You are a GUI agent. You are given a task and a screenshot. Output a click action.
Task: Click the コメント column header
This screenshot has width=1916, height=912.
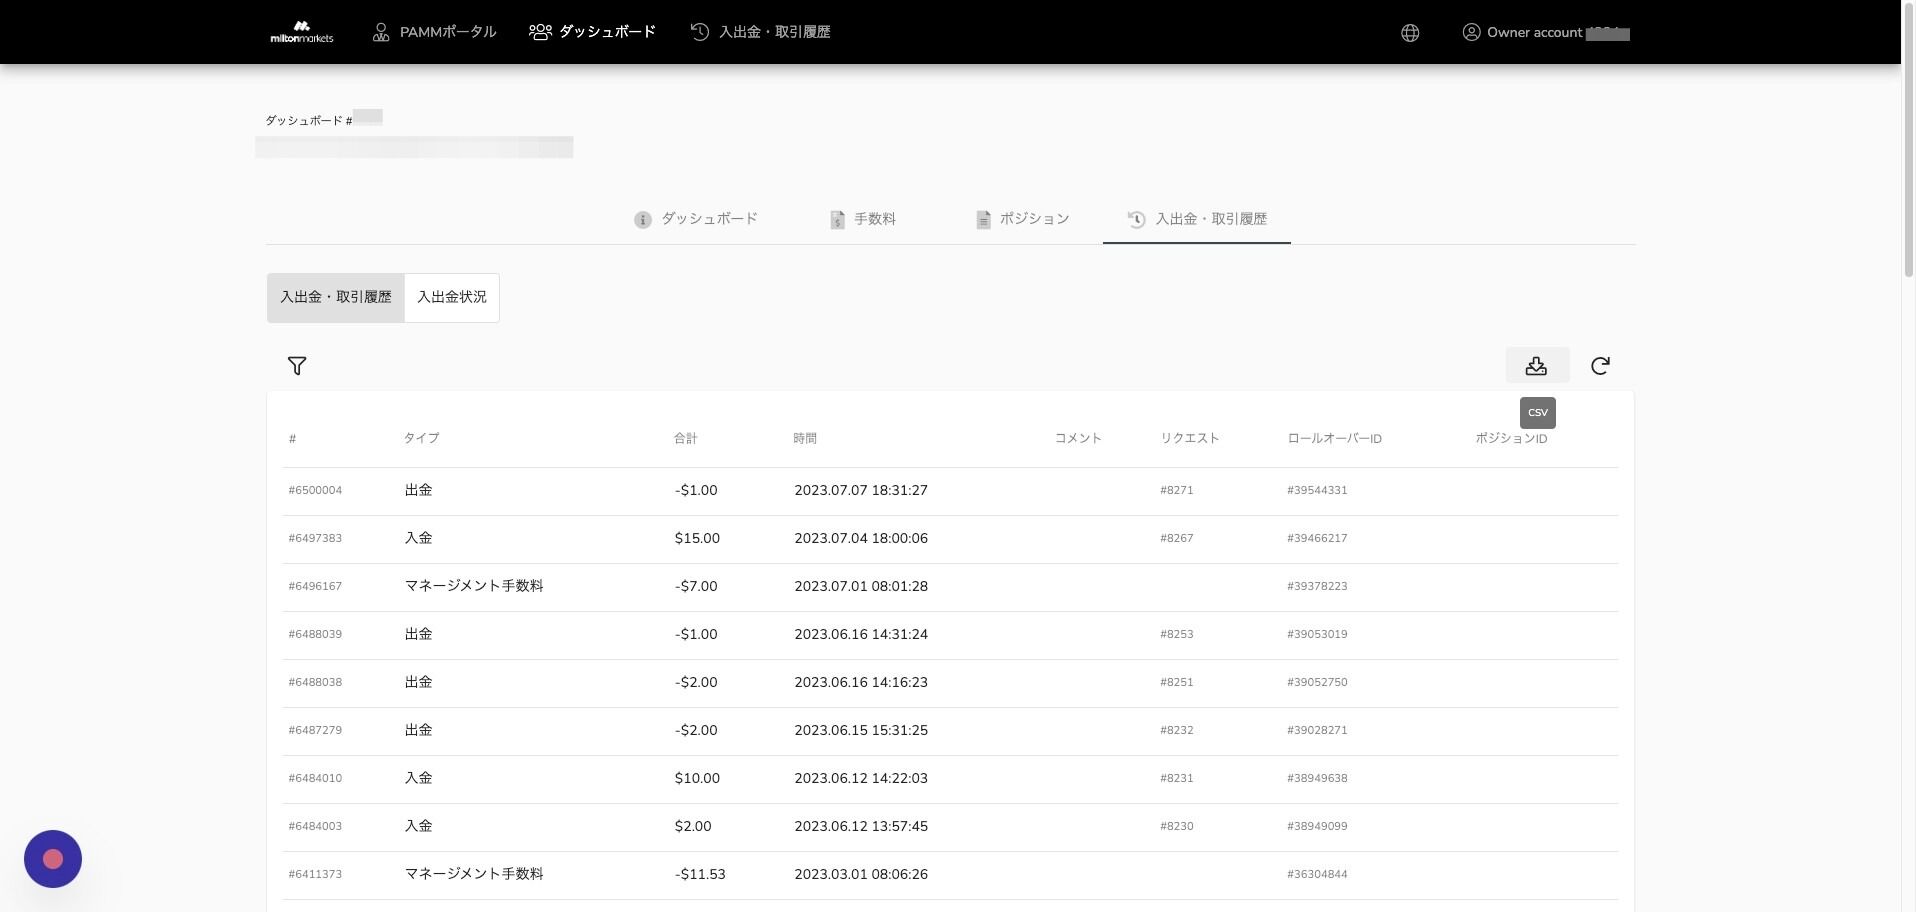(1078, 438)
